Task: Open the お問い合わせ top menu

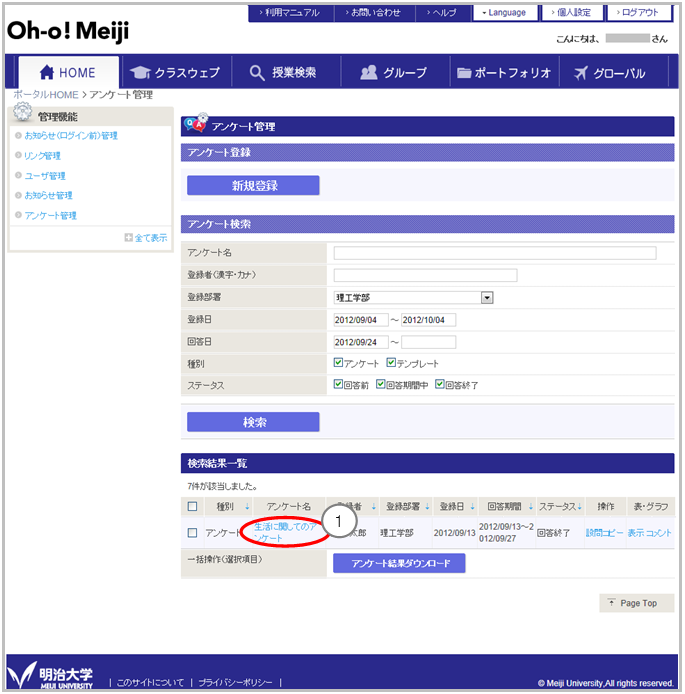Action: pos(374,12)
